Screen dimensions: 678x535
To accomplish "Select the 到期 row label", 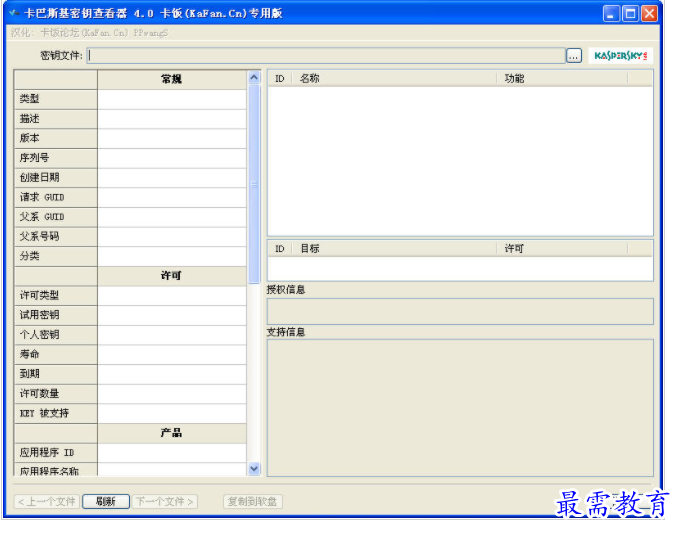I will pyautogui.click(x=56, y=374).
